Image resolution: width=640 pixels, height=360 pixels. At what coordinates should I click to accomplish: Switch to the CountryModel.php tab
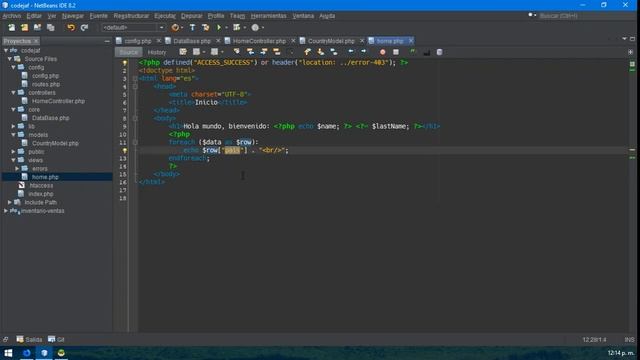pyautogui.click(x=331, y=41)
